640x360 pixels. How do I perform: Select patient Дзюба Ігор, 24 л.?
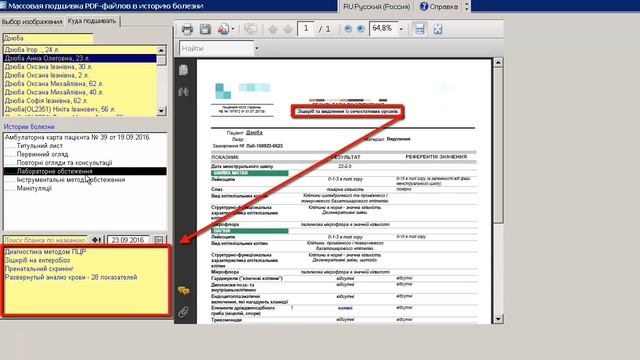coord(80,50)
